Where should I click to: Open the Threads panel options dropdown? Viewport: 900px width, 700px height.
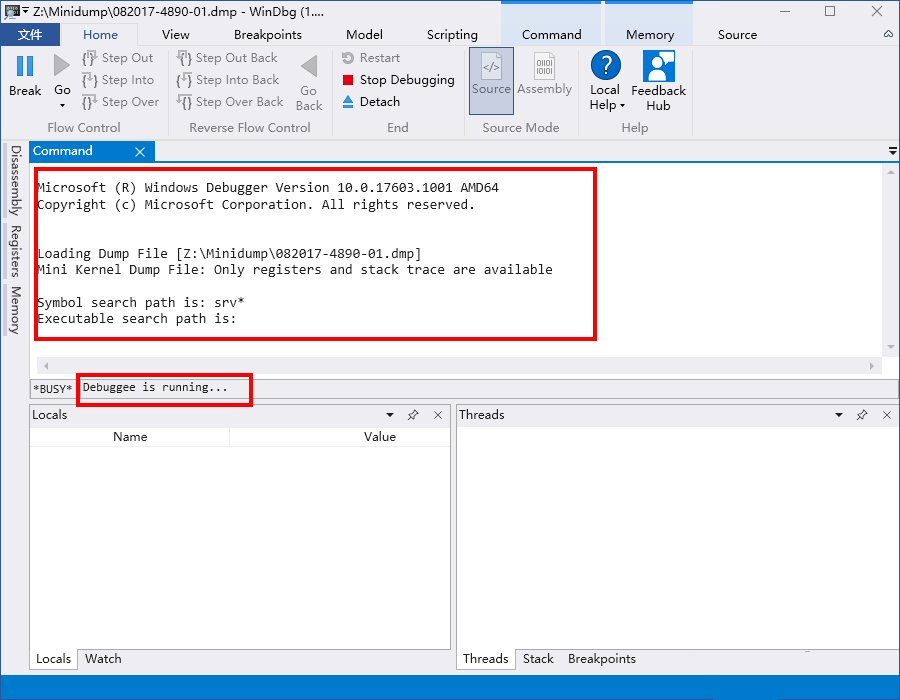click(838, 415)
